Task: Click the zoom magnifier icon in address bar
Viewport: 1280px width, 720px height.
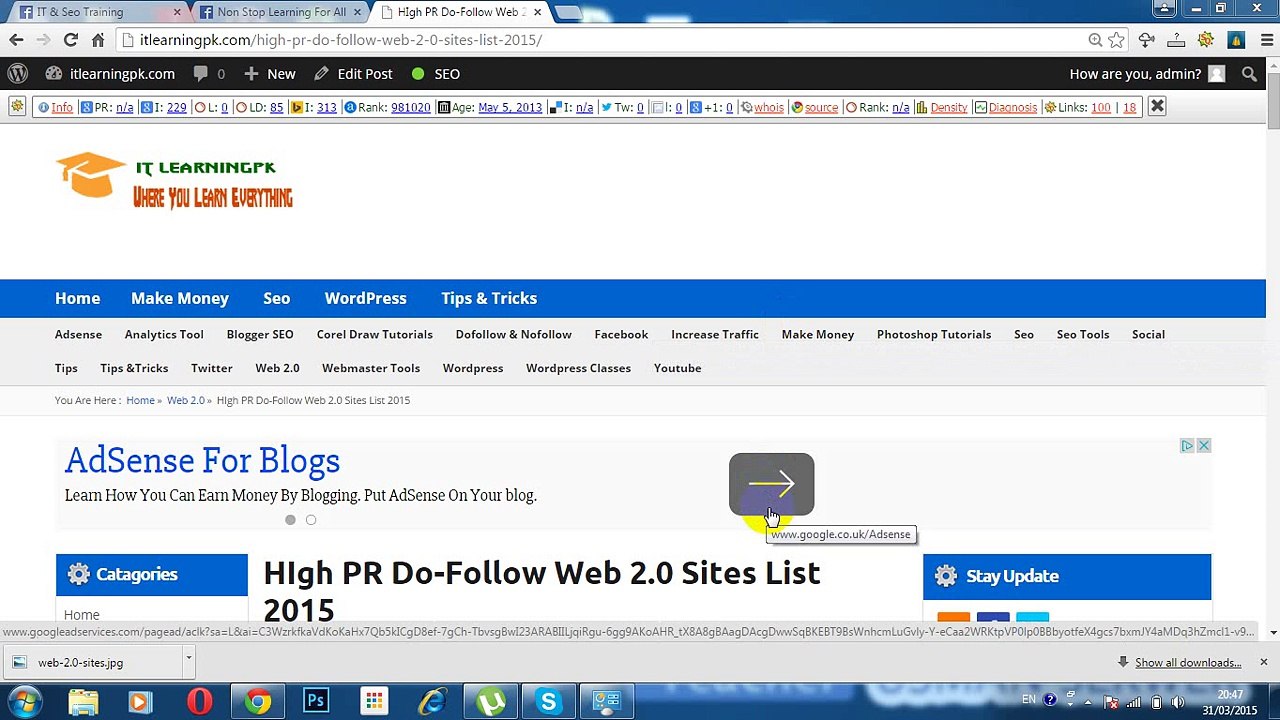Action: [x=1095, y=40]
